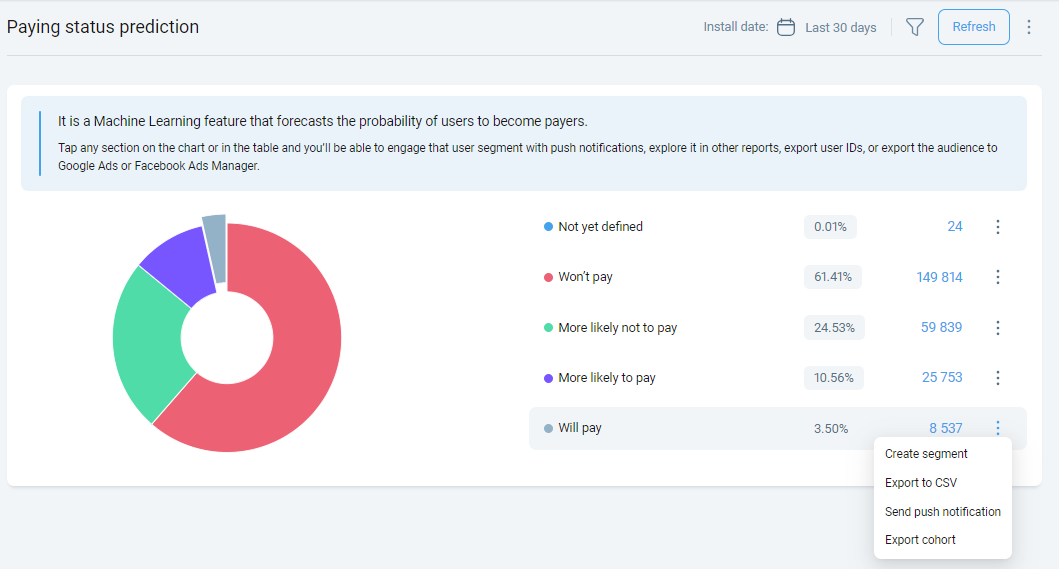Choose Send push notification menu entry
Image resolution: width=1059 pixels, height=569 pixels.
(x=942, y=512)
